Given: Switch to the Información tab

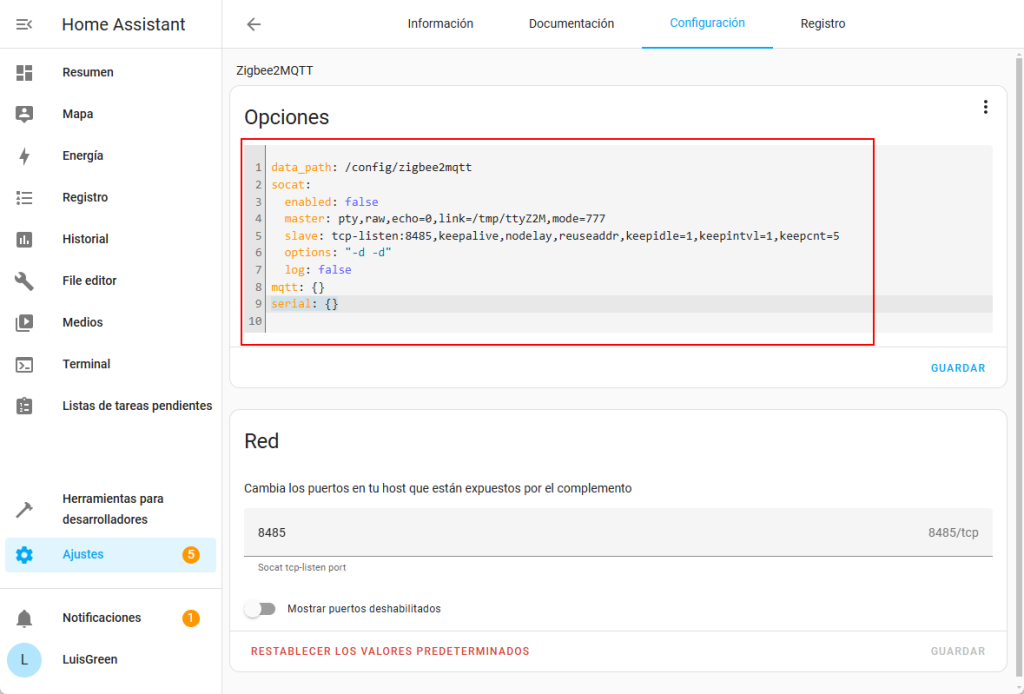Looking at the screenshot, I should pos(440,24).
